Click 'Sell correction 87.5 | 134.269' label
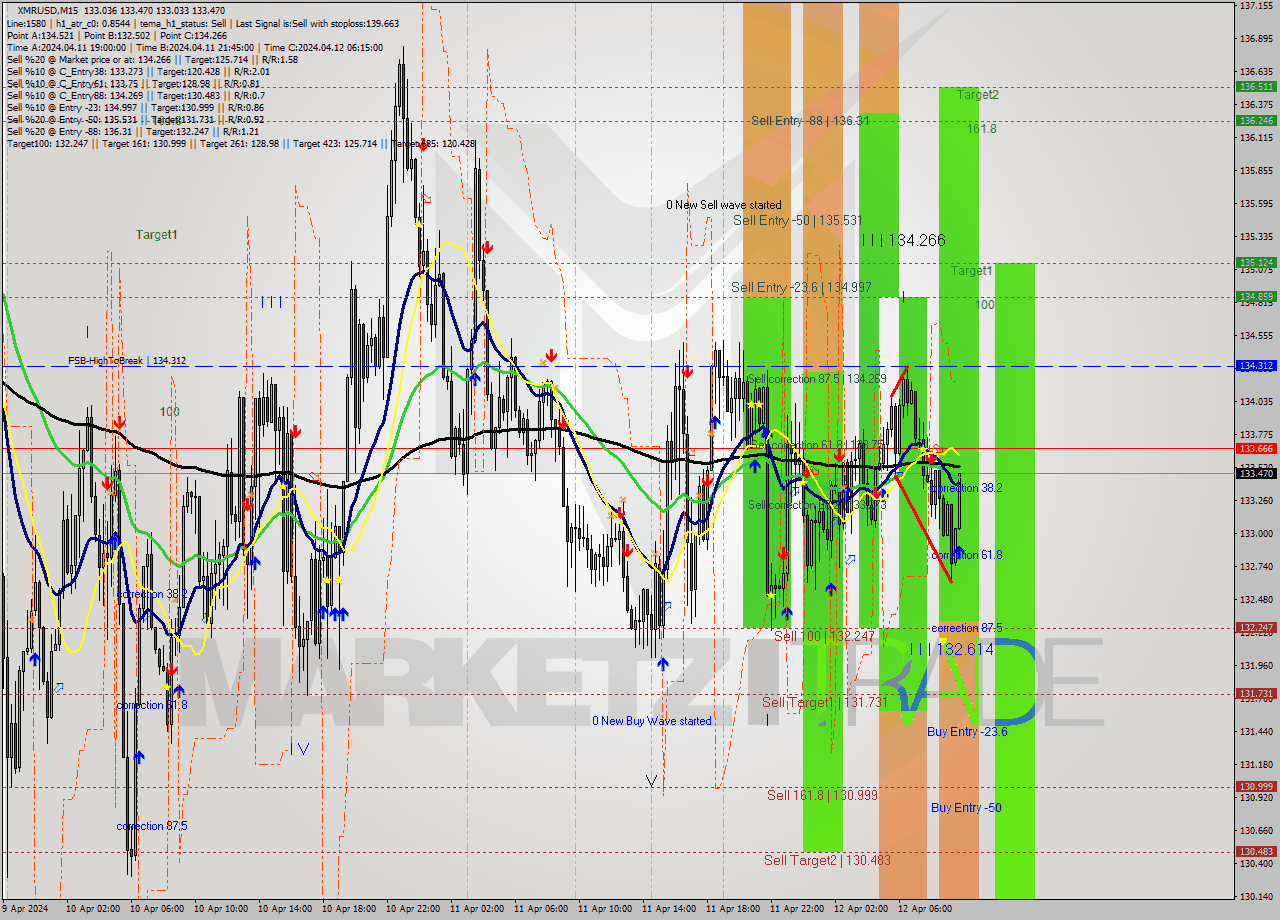1280x920 pixels. tap(817, 379)
